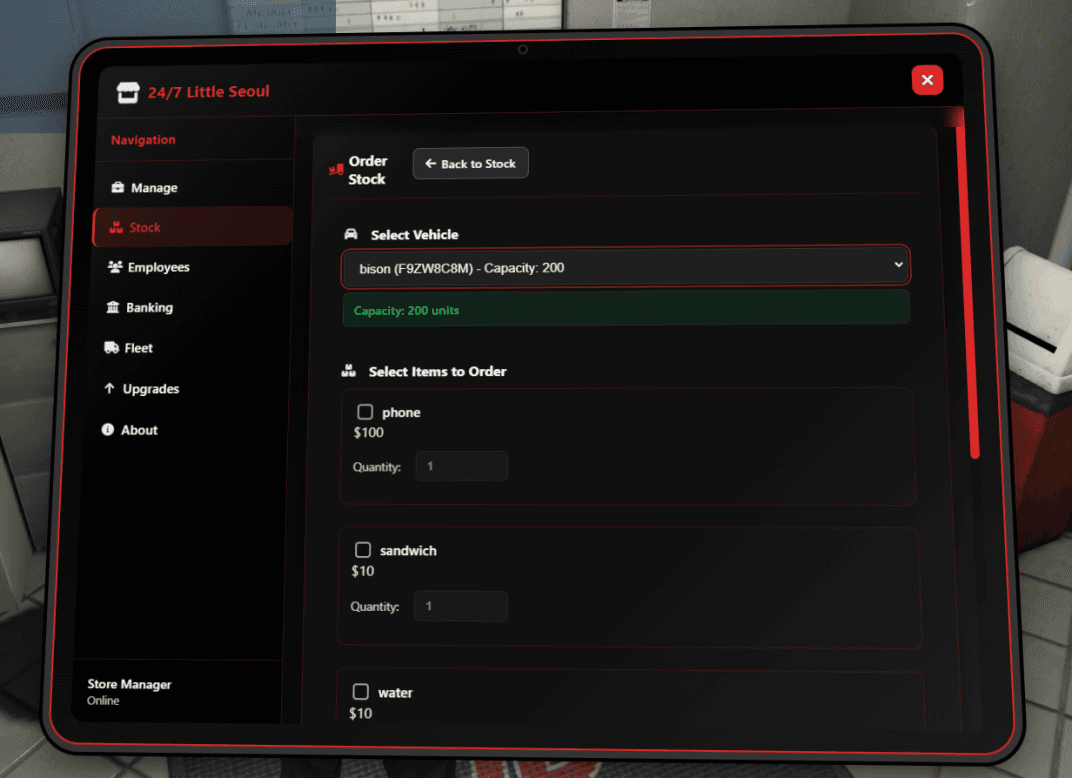Open the Select Vehicle dropdown

626,266
